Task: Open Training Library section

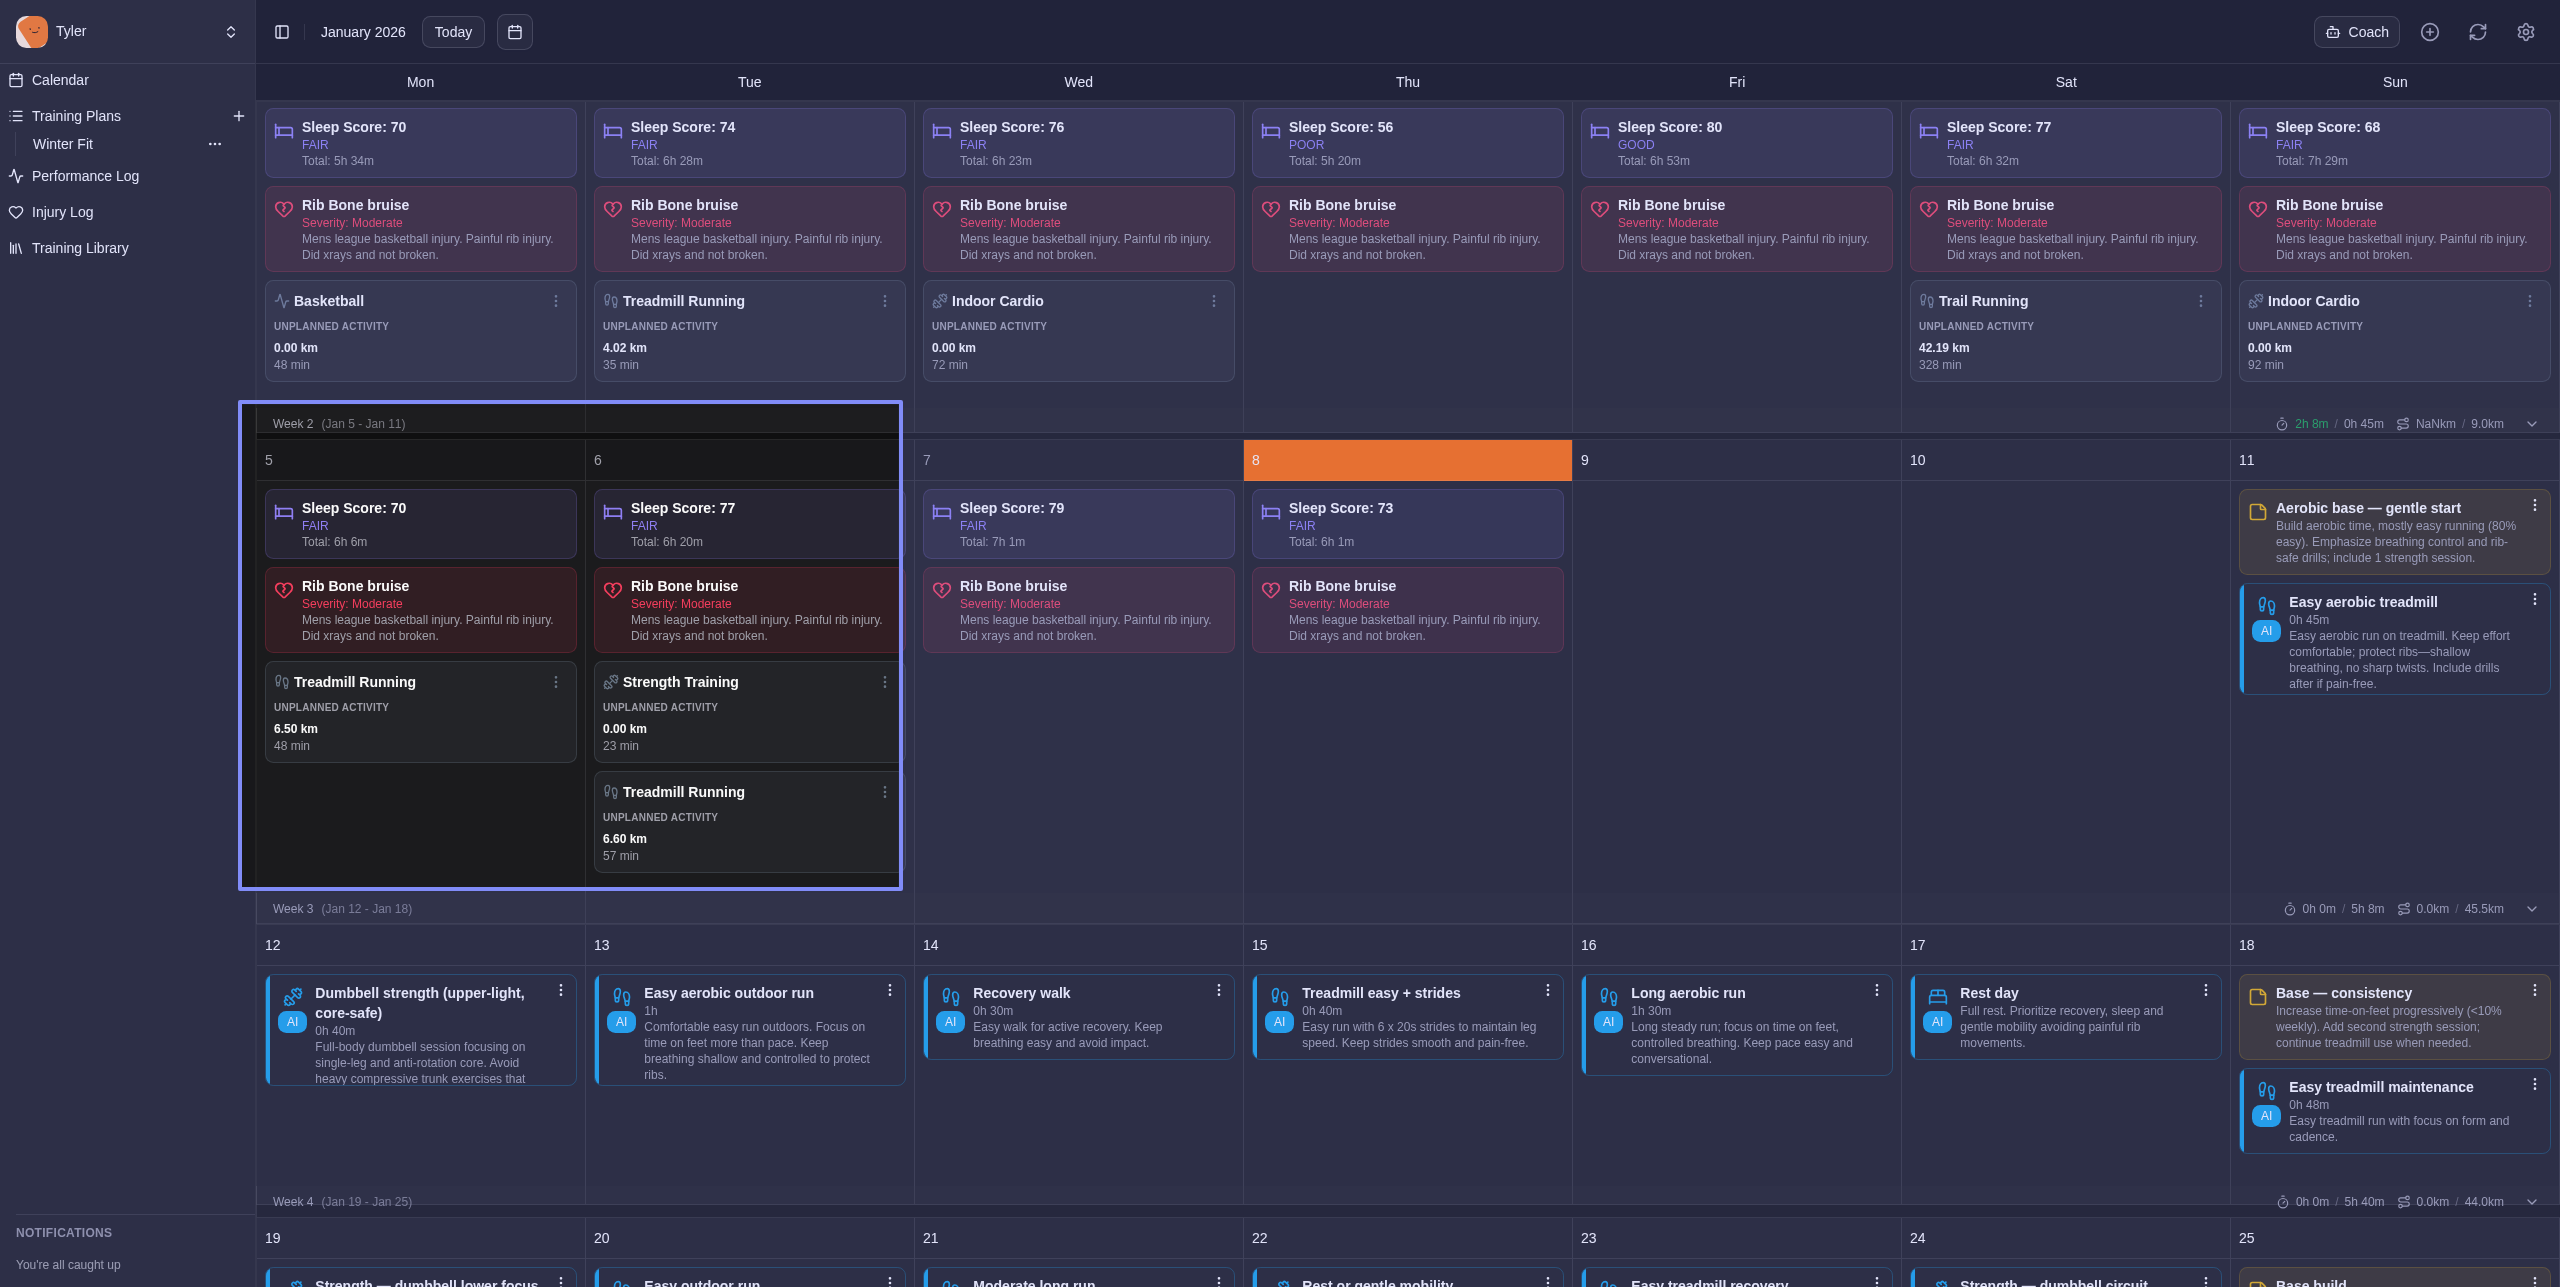Action: pyautogui.click(x=80, y=248)
